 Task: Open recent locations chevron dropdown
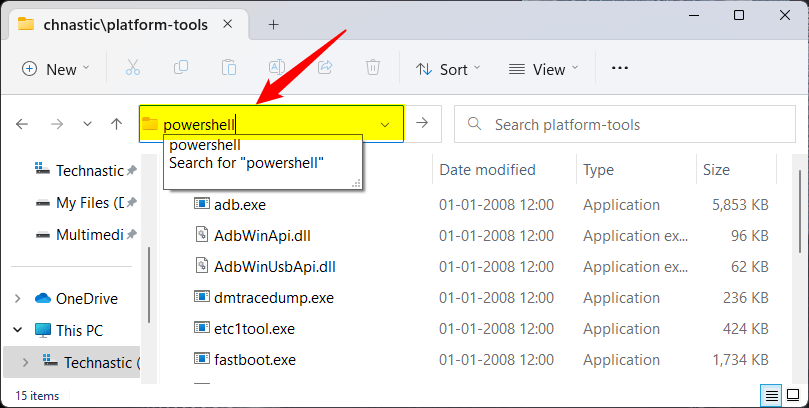[88, 124]
